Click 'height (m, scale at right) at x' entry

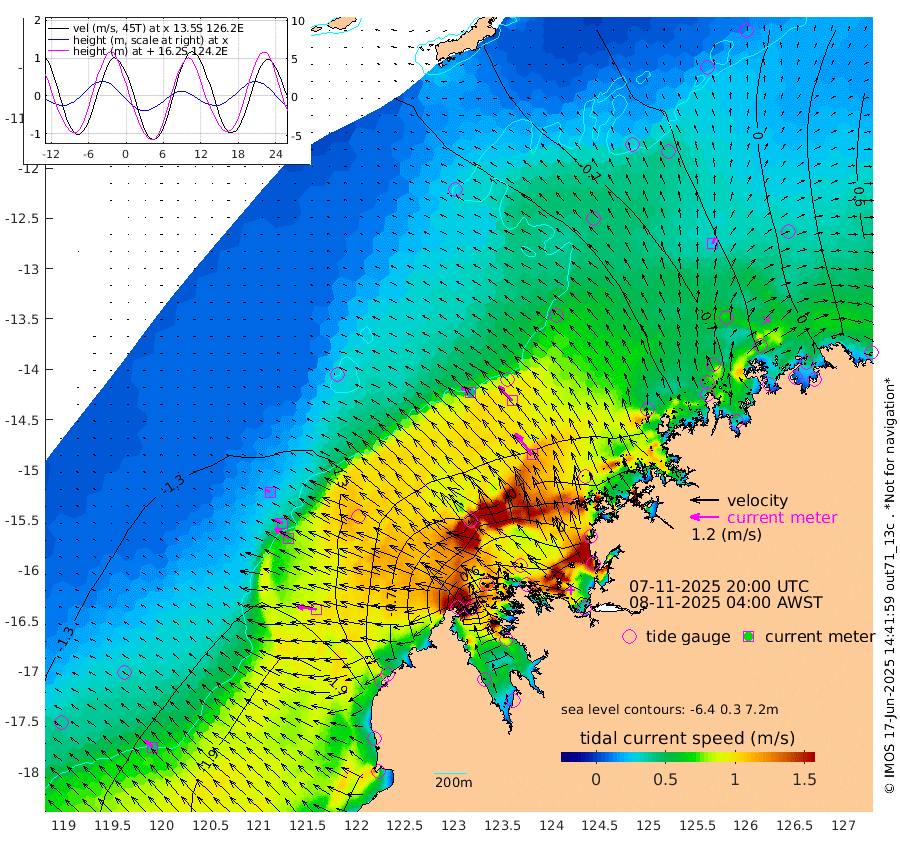[150, 40]
